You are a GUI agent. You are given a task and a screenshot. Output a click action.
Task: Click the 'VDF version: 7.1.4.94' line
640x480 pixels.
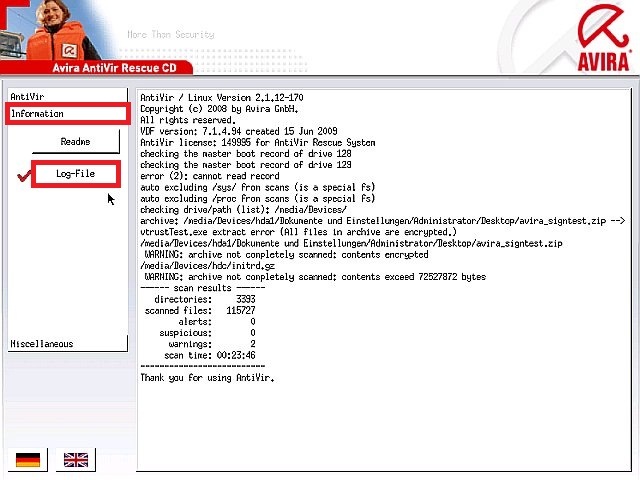[x=239, y=131]
